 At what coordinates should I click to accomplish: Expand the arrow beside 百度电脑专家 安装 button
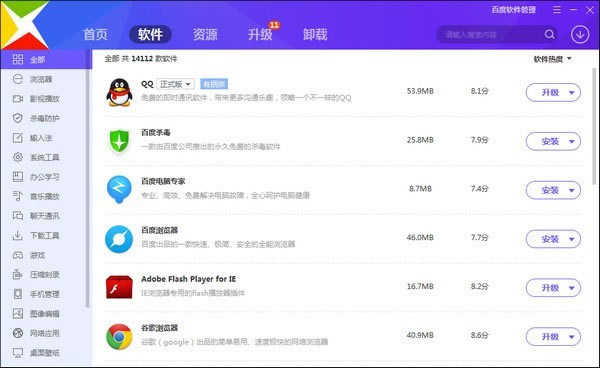[571, 190]
